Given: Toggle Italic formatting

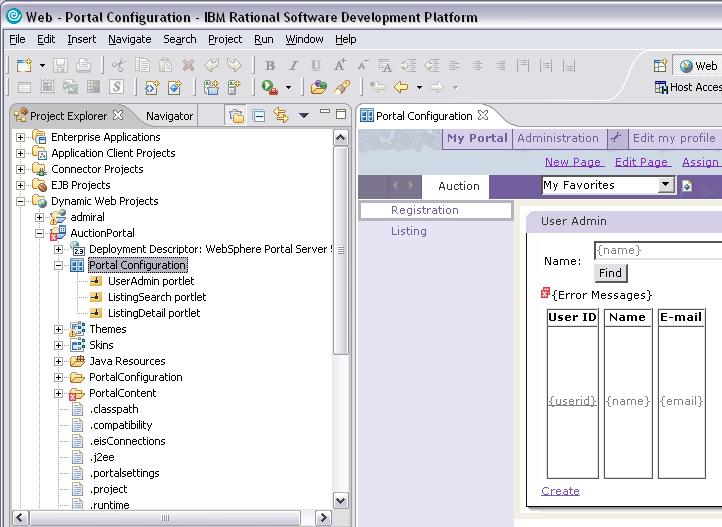Looking at the screenshot, I should 293,66.
